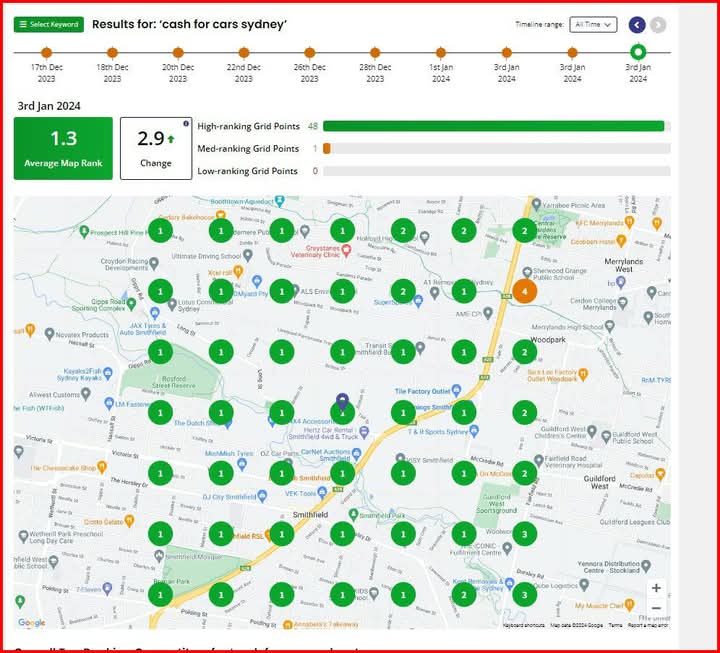This screenshot has height=653, width=720.
Task: Open map Terms link
Action: [615, 626]
